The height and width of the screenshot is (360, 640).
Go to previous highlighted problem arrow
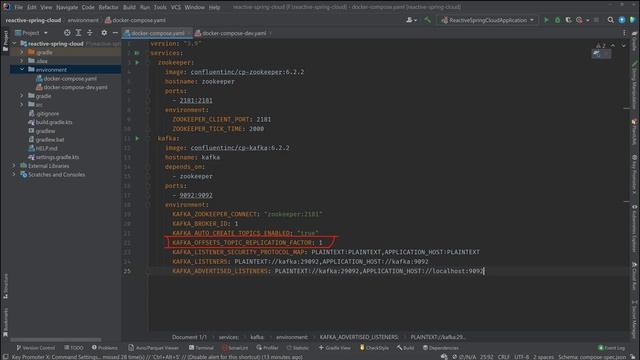[x=613, y=45]
